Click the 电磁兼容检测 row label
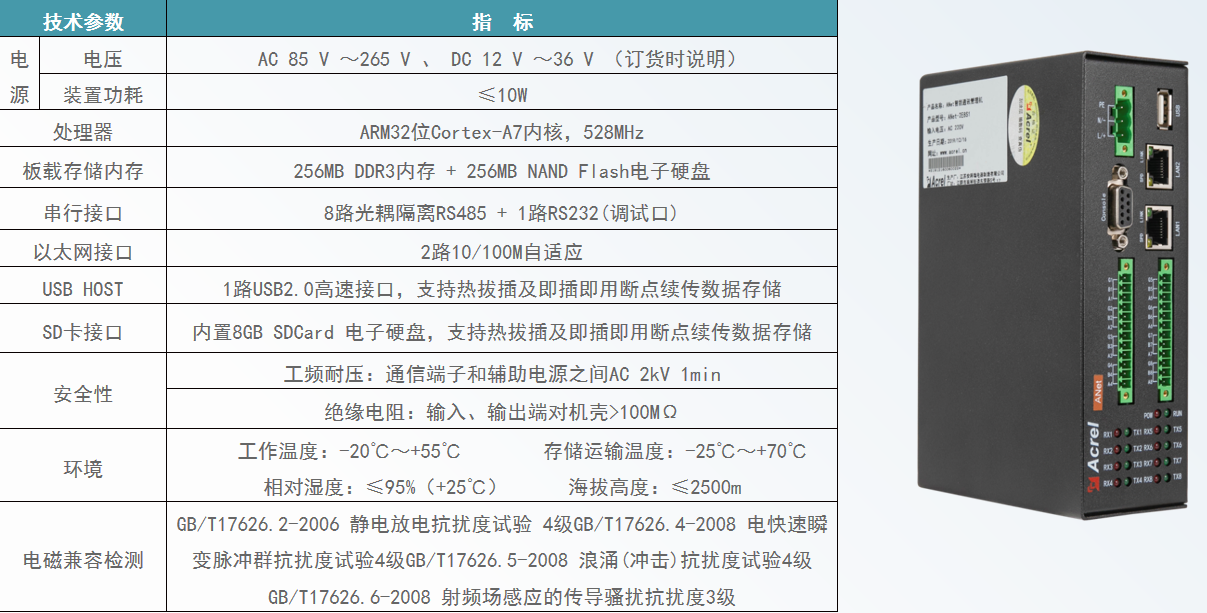Screen dimensions: 1207x613 (x=84, y=561)
